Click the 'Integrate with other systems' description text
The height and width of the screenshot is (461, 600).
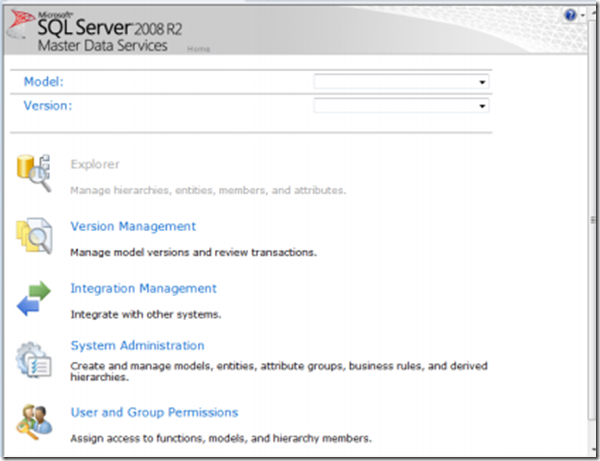[x=145, y=314]
